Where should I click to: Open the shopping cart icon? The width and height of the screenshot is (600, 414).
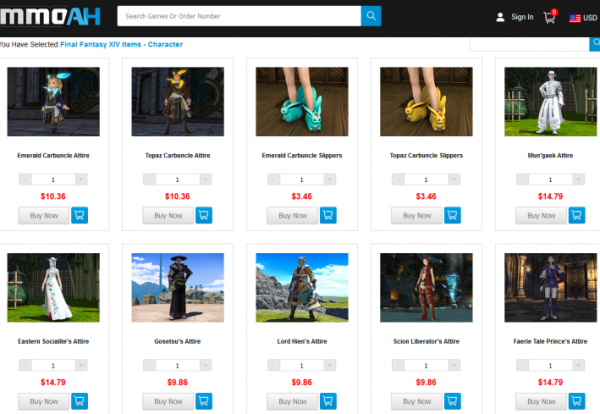[x=550, y=17]
